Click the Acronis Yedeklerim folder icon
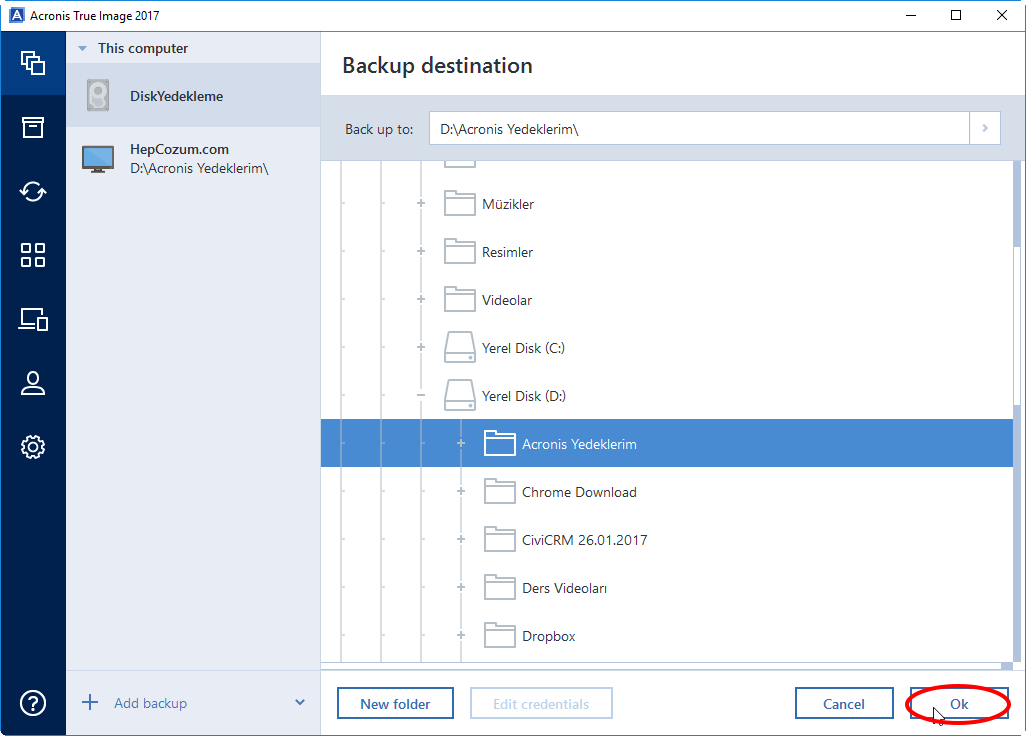This screenshot has width=1026, height=736. [x=499, y=443]
